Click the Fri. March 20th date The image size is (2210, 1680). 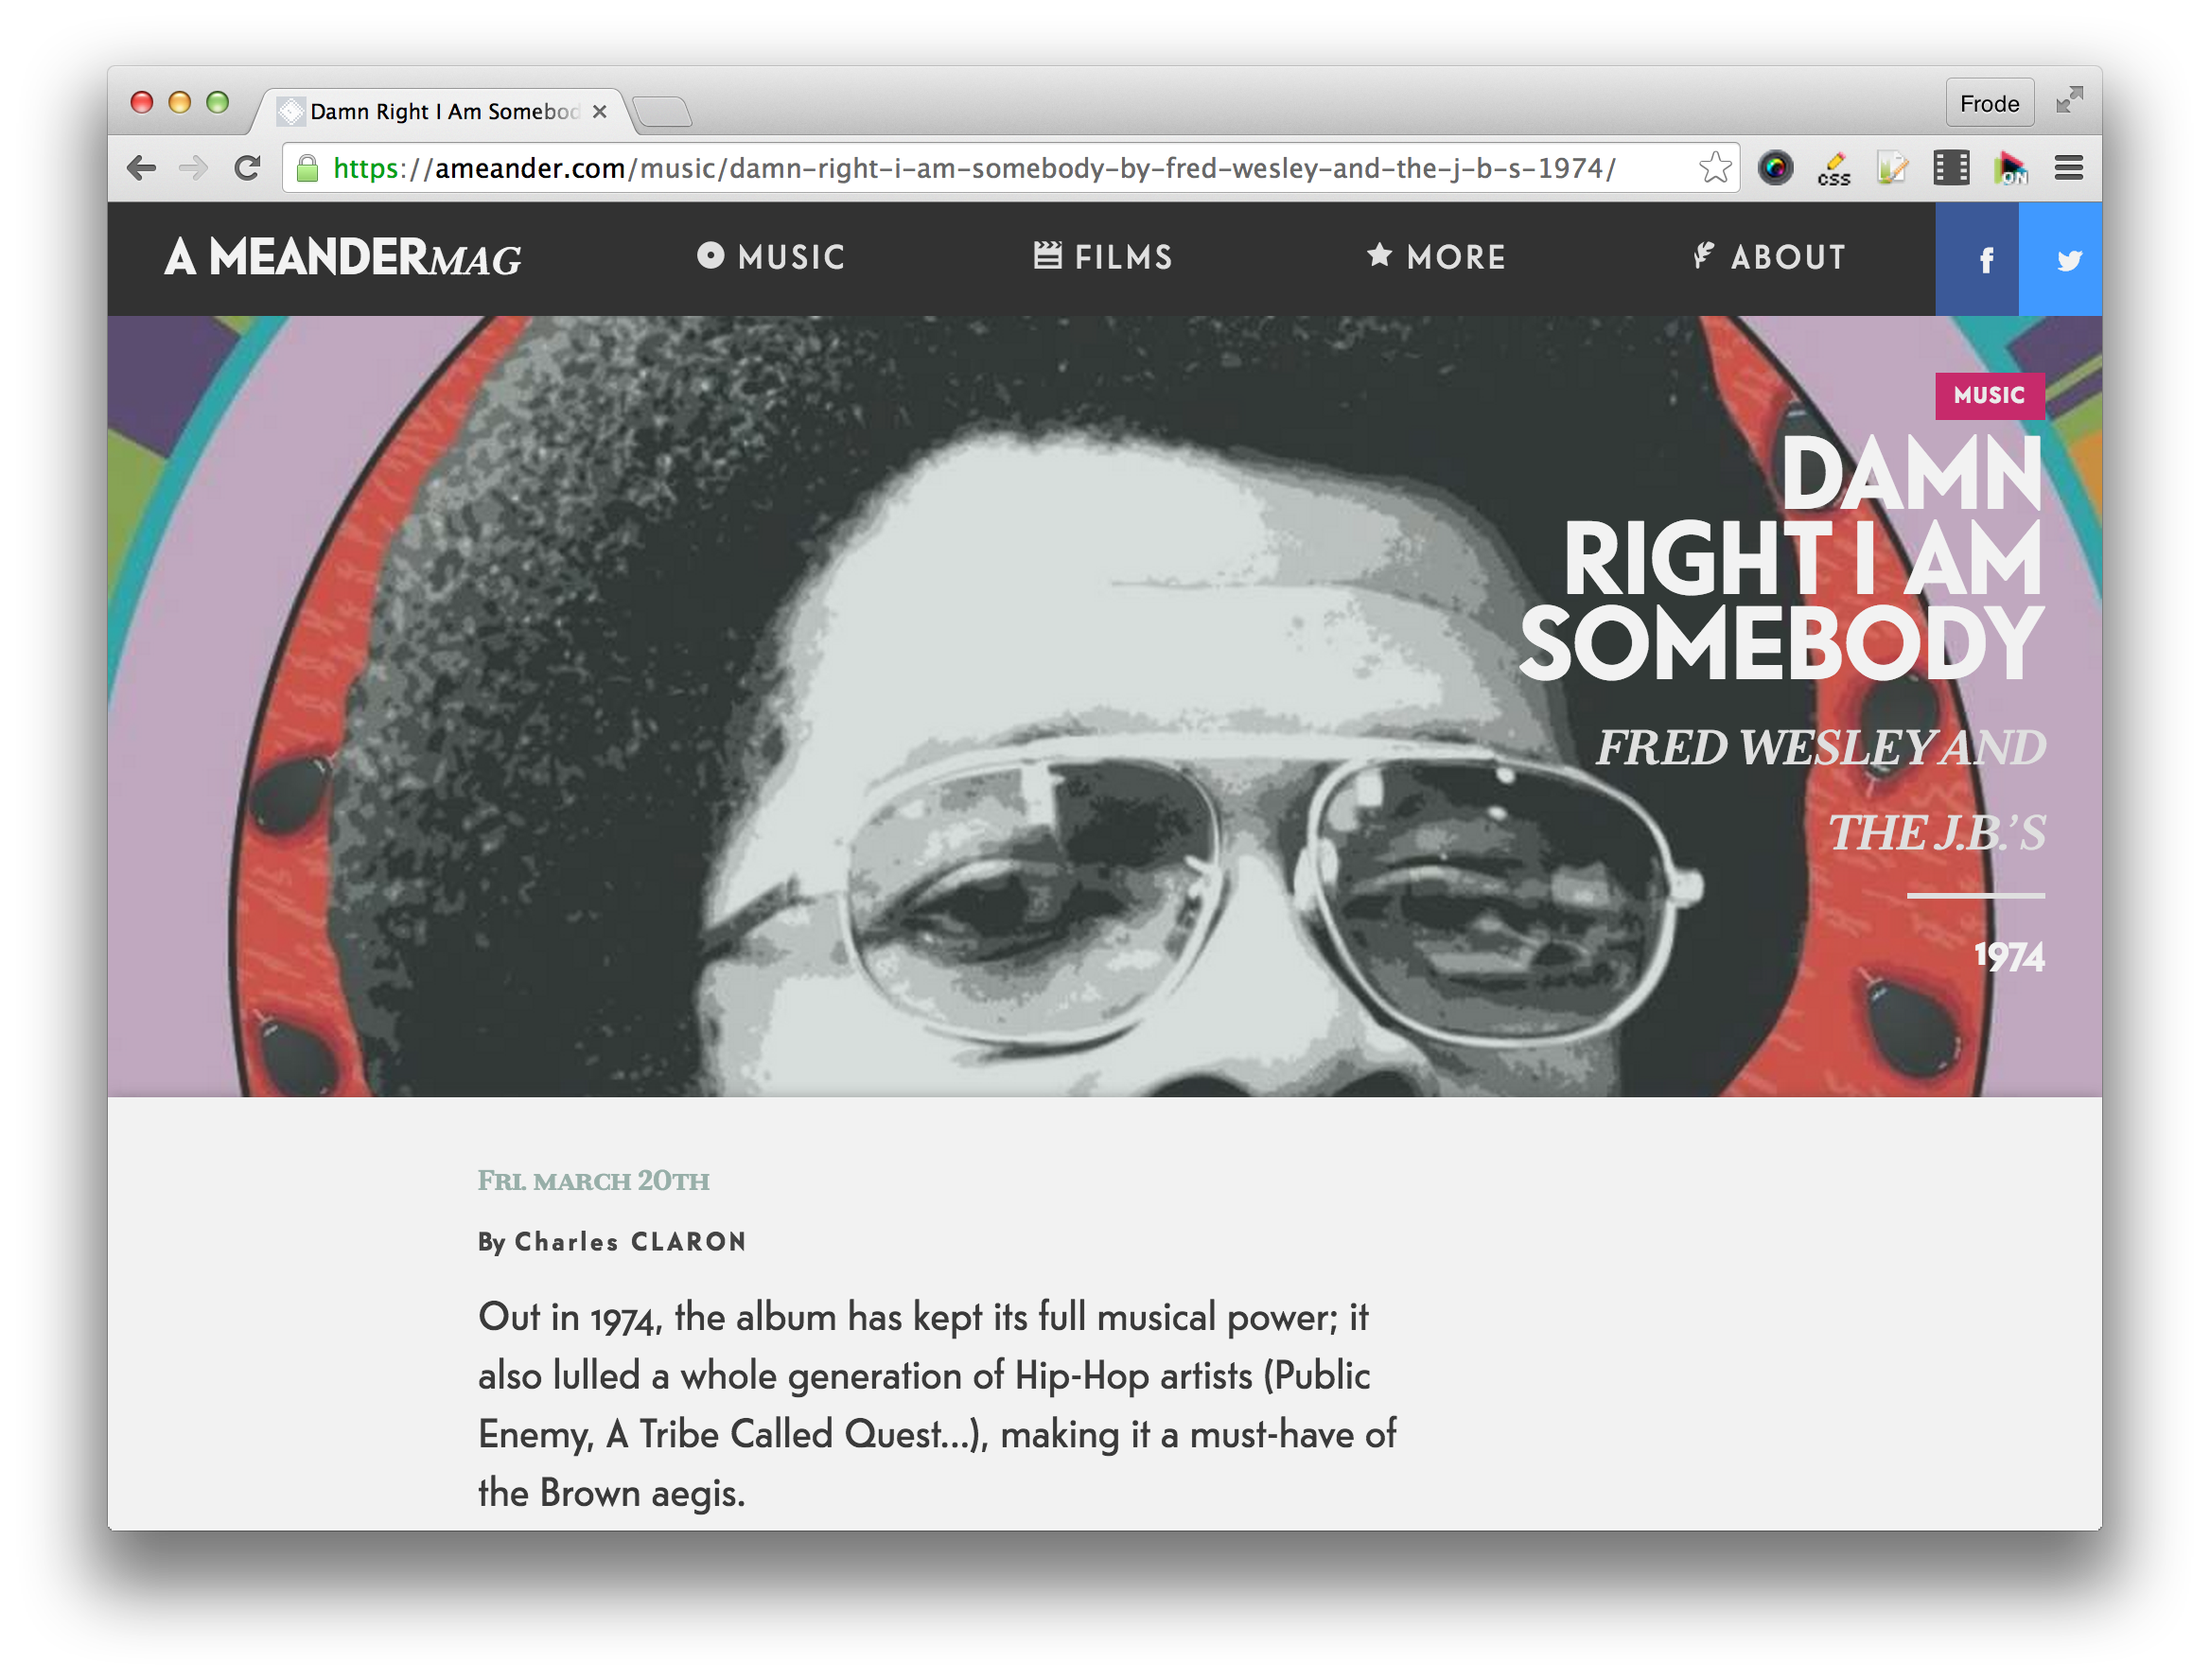[x=593, y=1180]
